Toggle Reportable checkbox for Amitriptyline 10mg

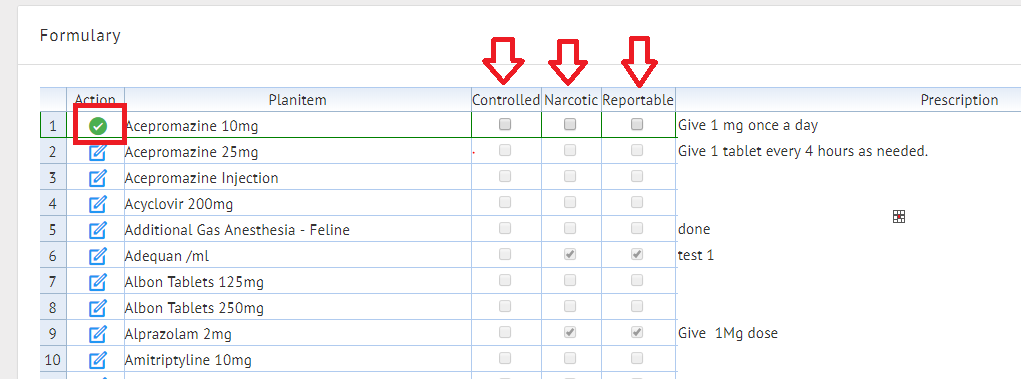637,358
